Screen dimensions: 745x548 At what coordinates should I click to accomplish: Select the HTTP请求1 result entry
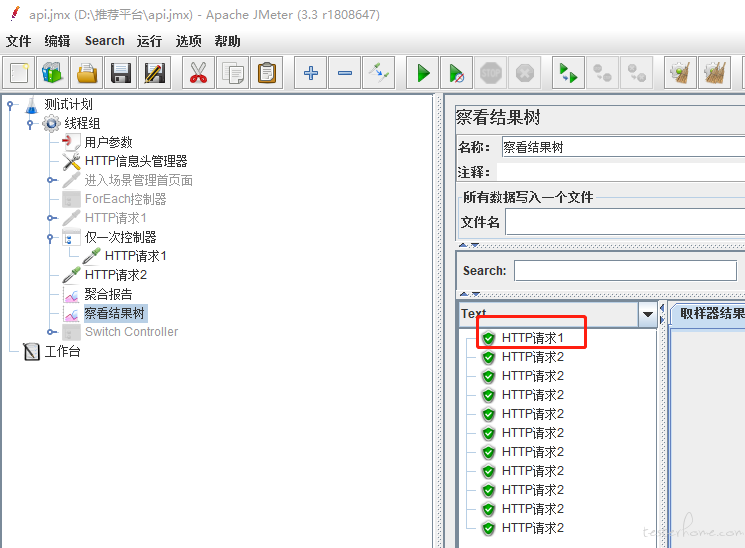click(x=532, y=338)
